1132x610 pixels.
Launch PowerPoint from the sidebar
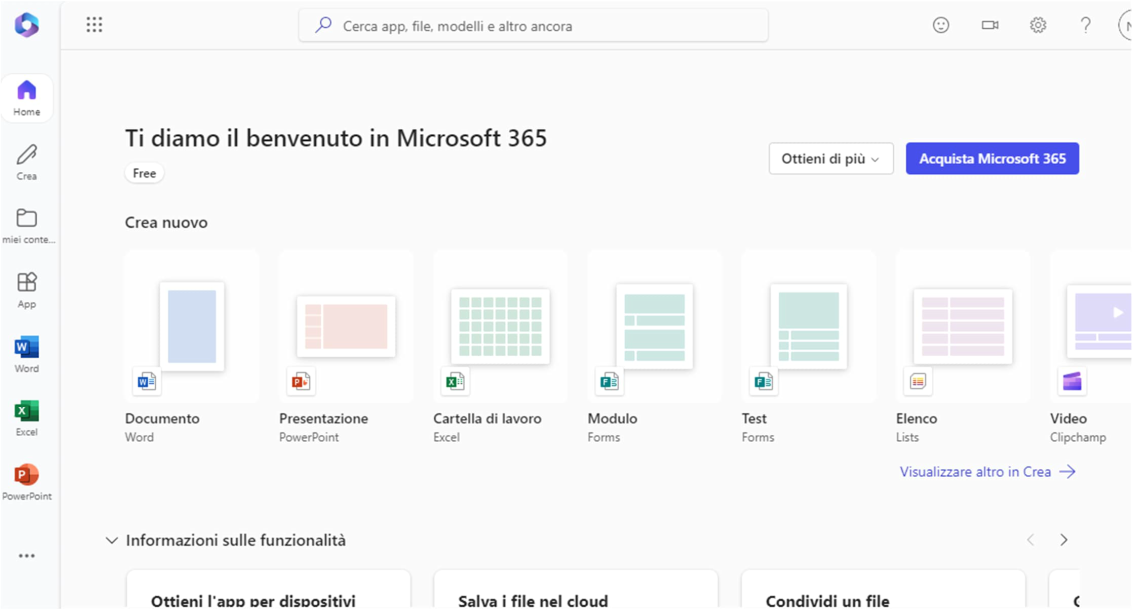(27, 482)
